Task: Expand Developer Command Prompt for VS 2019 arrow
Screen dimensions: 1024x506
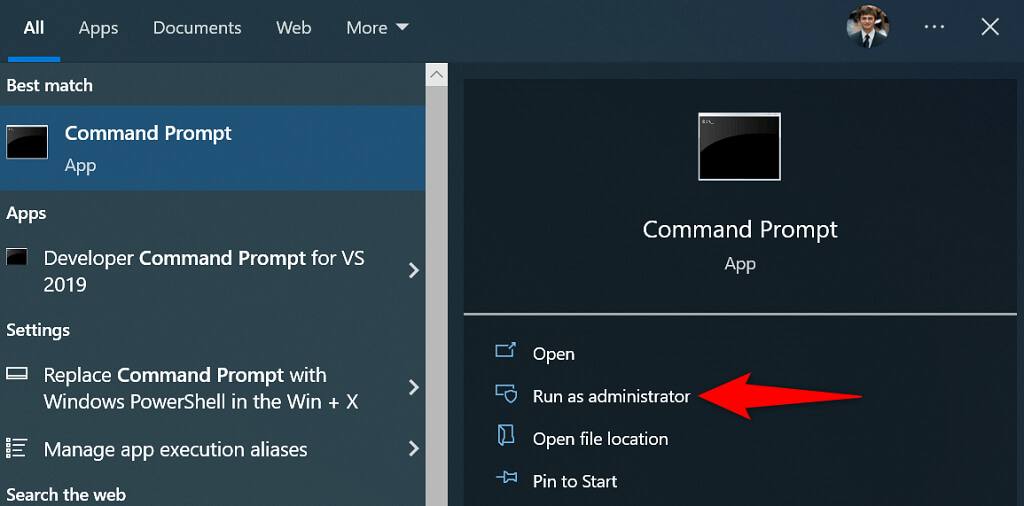Action: [x=413, y=270]
